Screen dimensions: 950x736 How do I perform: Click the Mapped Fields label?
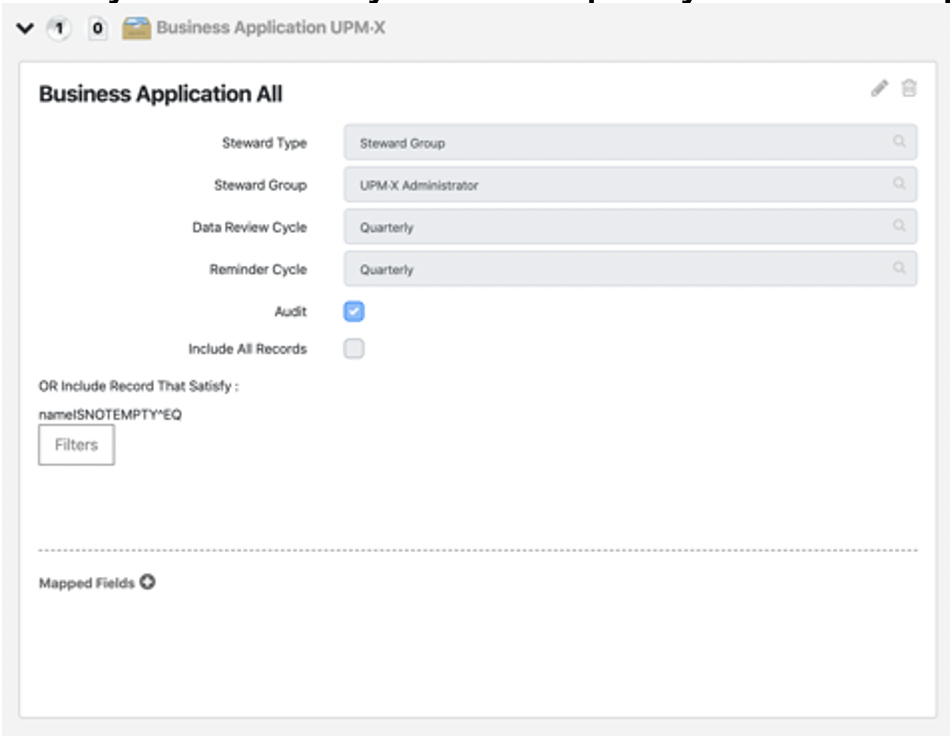tap(87, 583)
